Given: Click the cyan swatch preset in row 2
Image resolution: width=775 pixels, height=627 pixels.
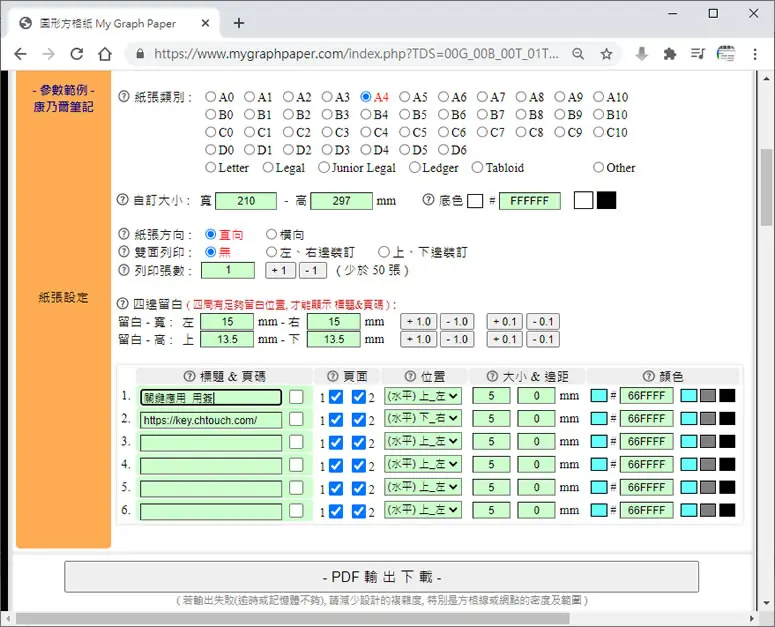Looking at the screenshot, I should click(x=689, y=418).
